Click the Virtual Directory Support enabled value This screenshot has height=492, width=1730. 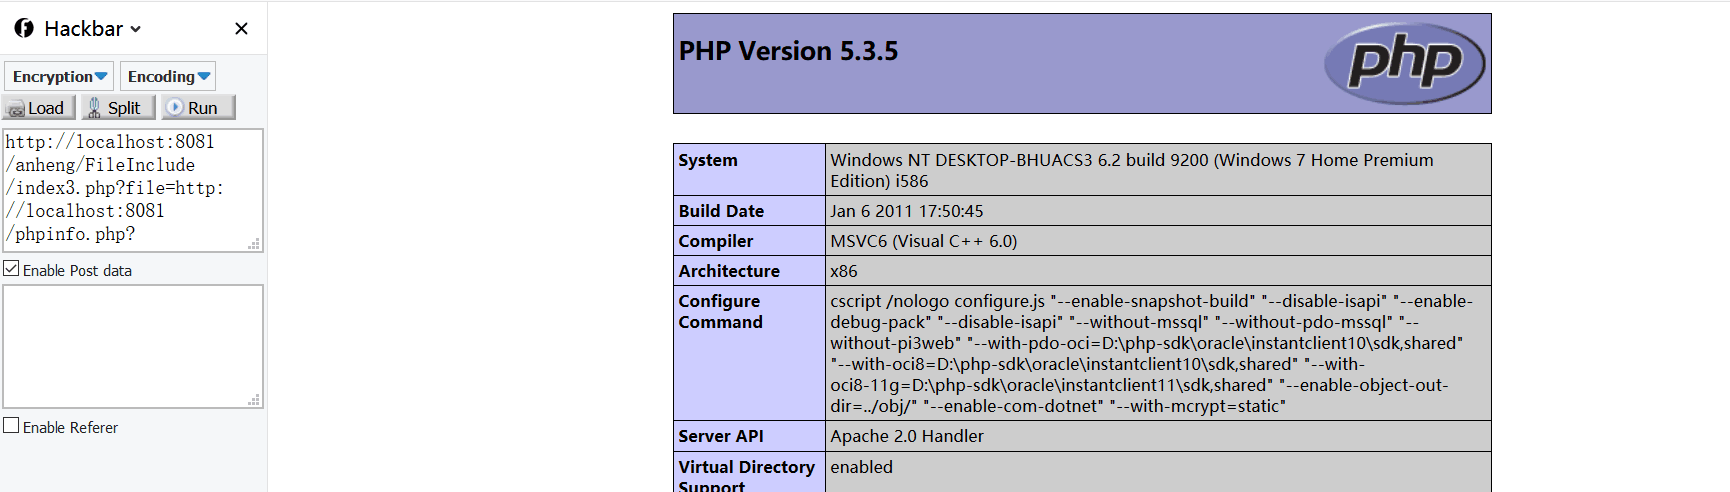pos(861,467)
